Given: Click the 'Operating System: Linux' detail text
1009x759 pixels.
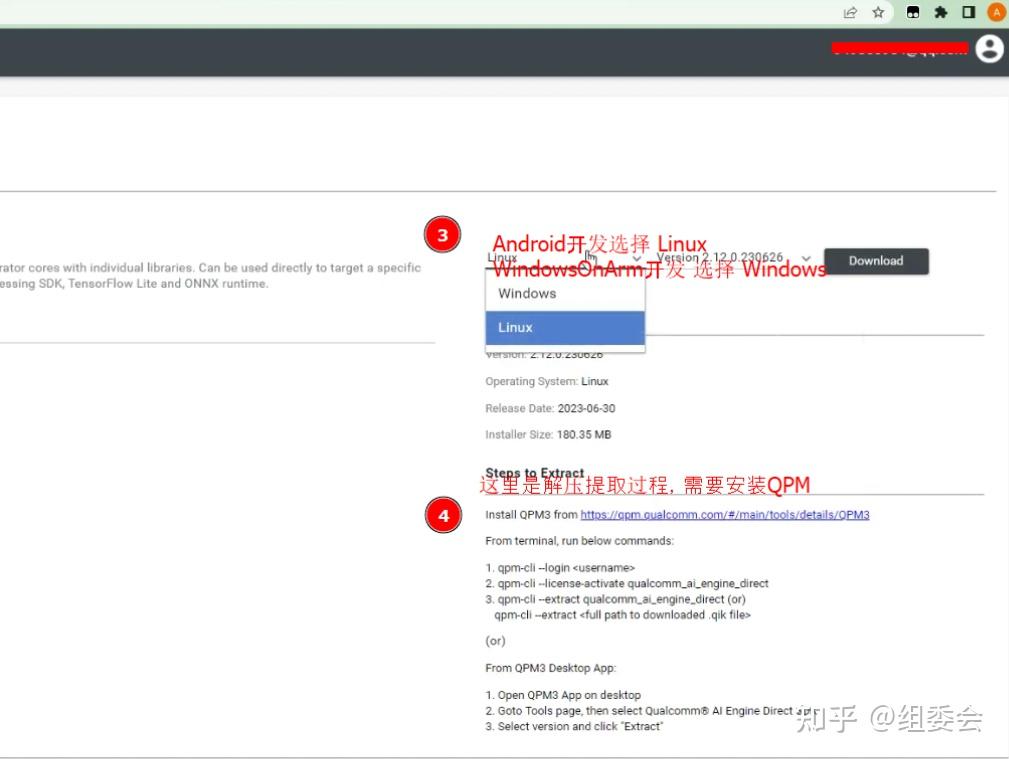Looking at the screenshot, I should (545, 381).
